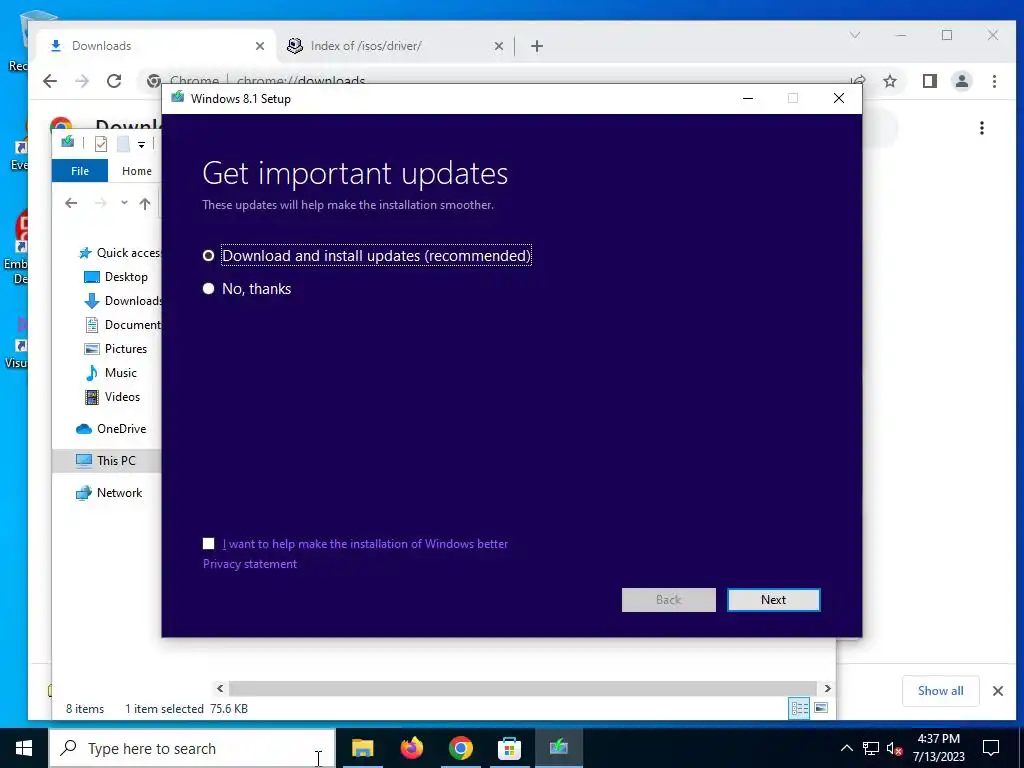Close the Windows 8.1 Setup dialog
1024x768 pixels.
pos(839,98)
